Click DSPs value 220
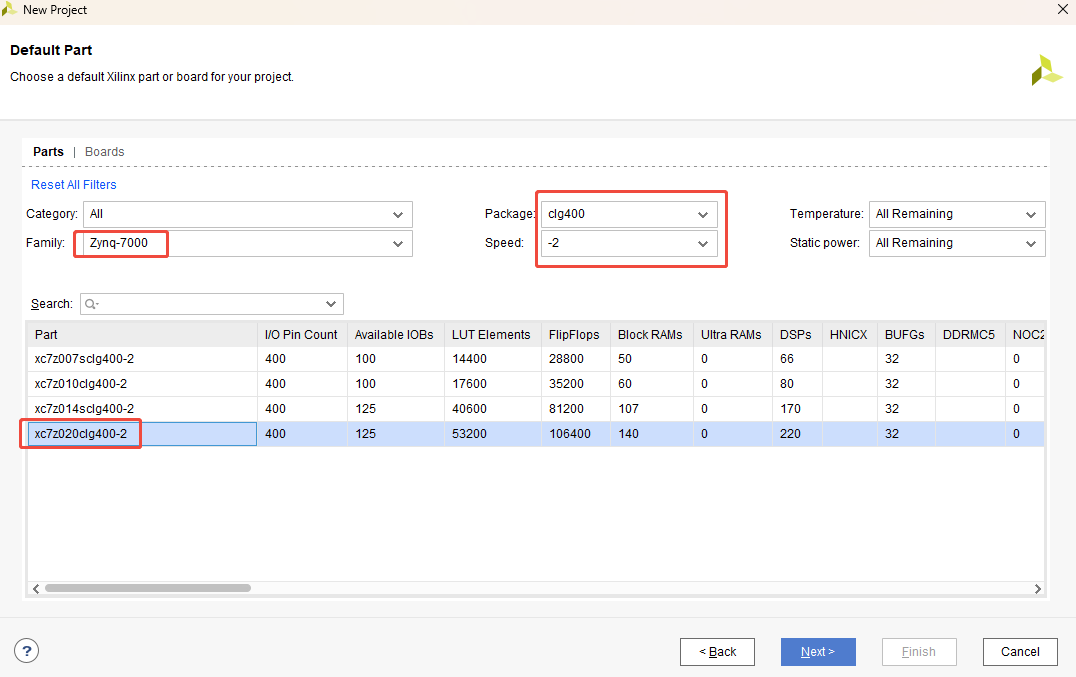1076x677 pixels. click(790, 433)
